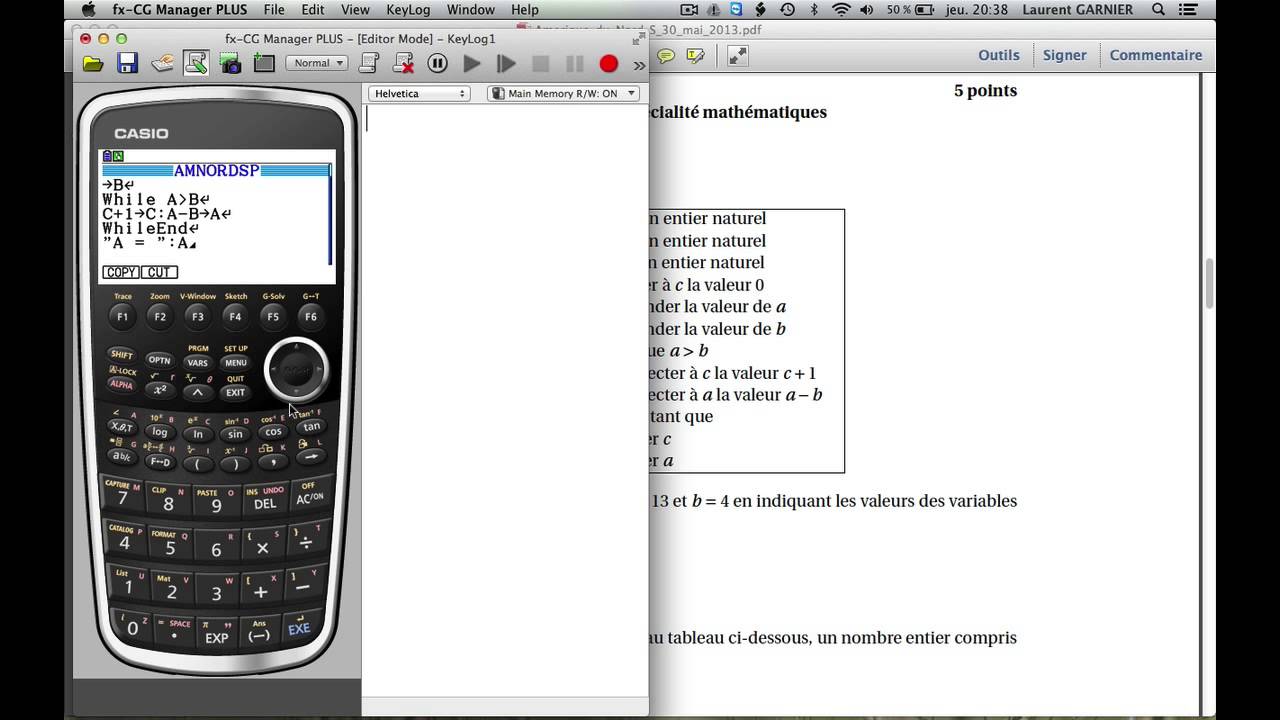Open Signer panel in PDF viewer
This screenshot has width=1280, height=720.
(1064, 55)
